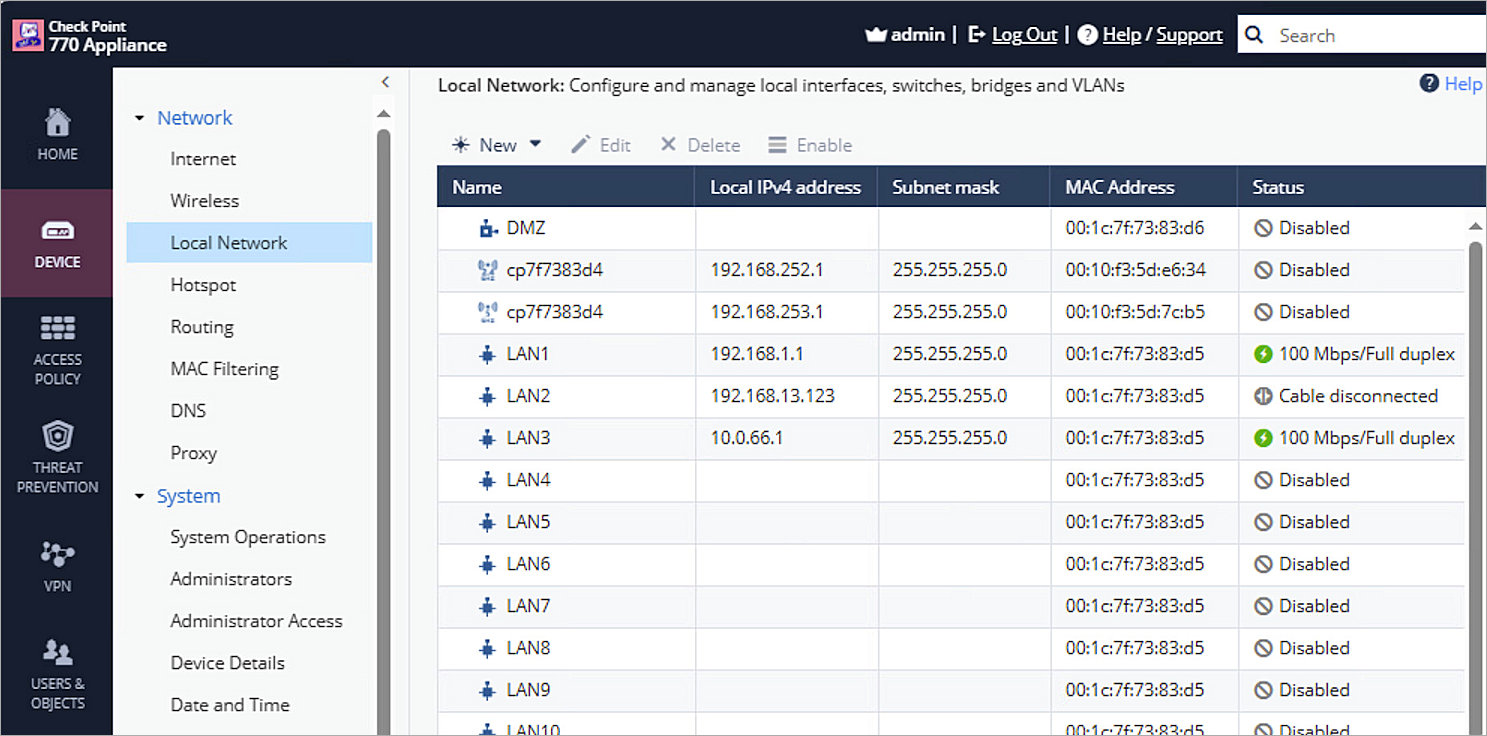The width and height of the screenshot is (1487, 736).
Task: Open the Wireless menu item
Action: 204,201
